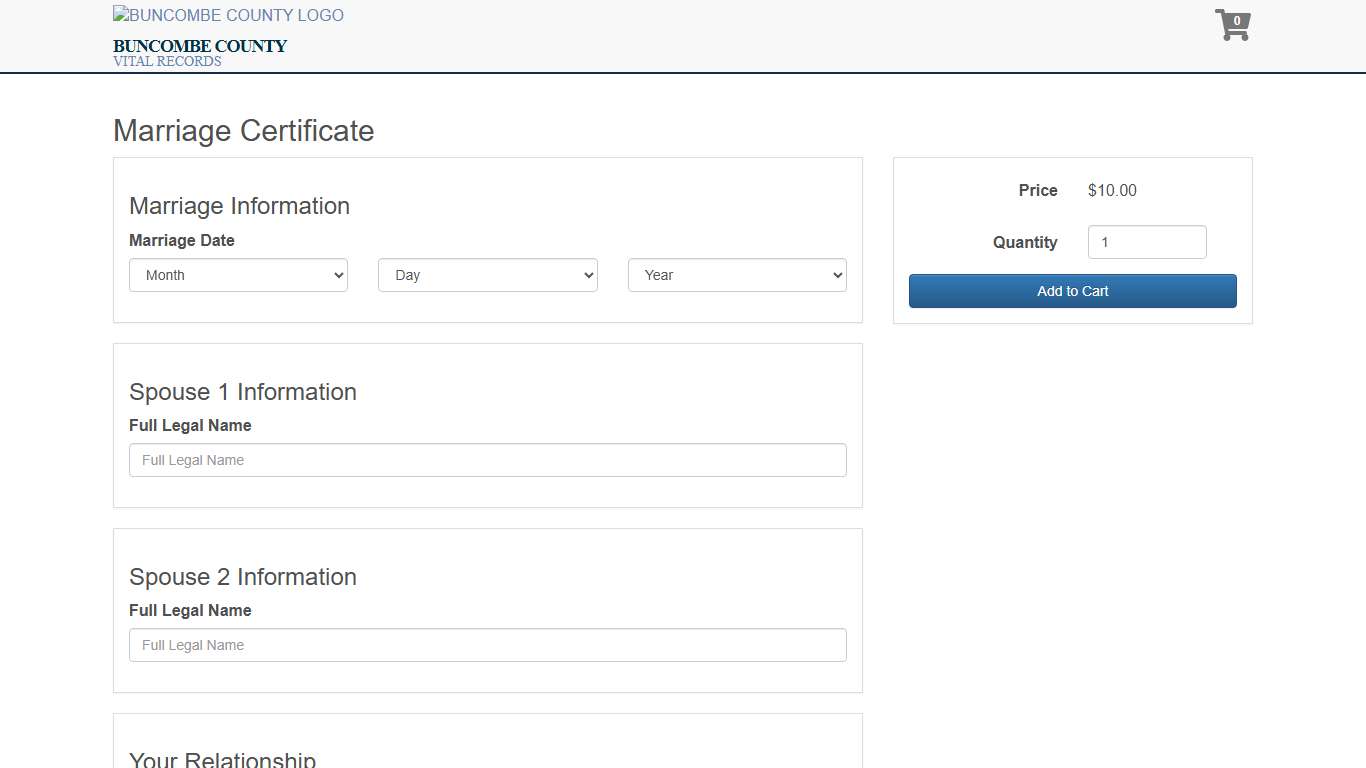The image size is (1366, 768).
Task: Click the Buncombe County logo image
Action: [228, 16]
